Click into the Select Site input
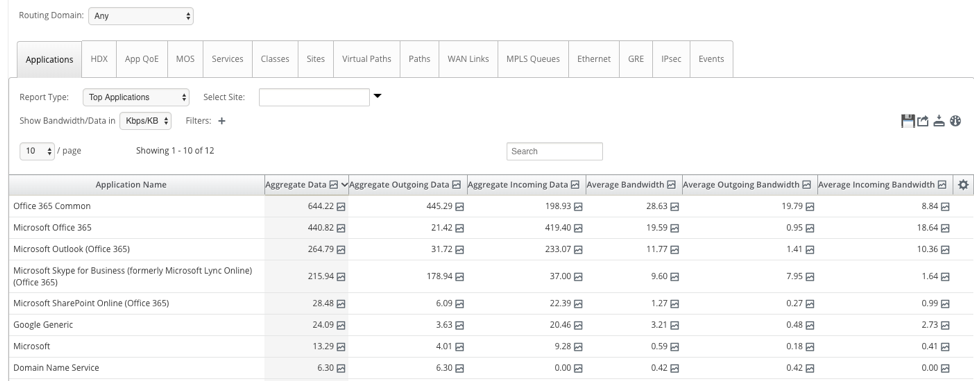The image size is (974, 381). click(314, 97)
